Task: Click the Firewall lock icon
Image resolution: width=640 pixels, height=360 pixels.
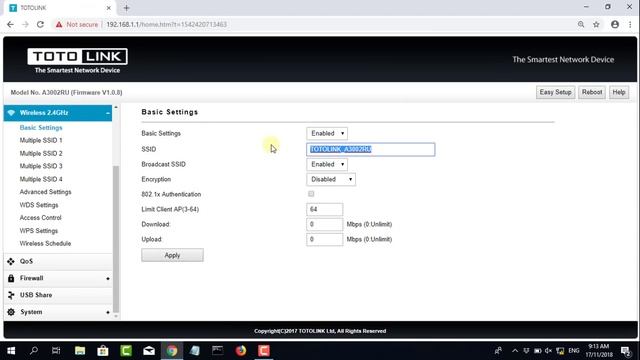Action: click(x=11, y=278)
